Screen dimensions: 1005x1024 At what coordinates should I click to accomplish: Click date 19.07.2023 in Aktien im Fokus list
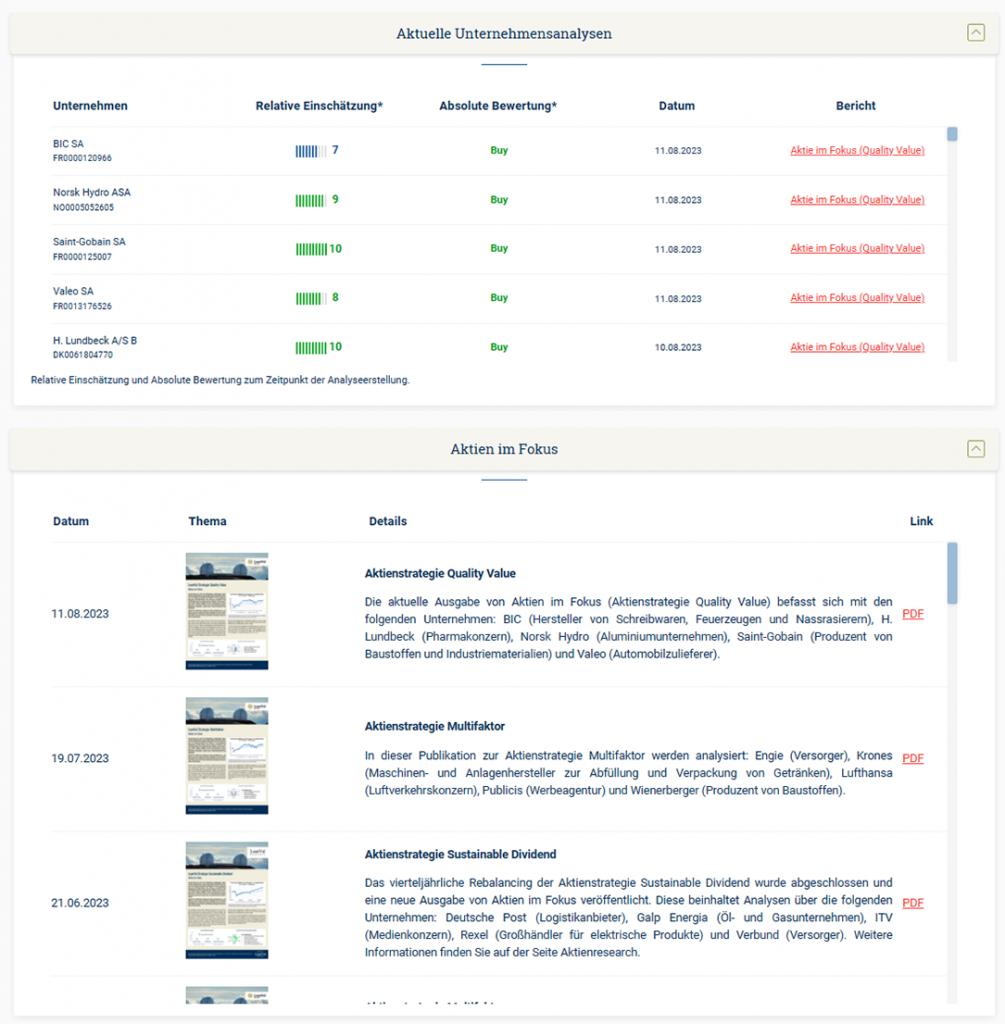80,758
